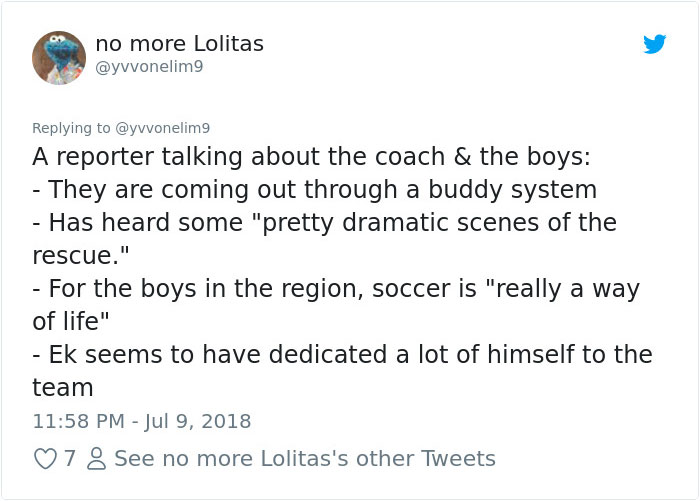Open the "no more Lolitas" display name
Viewport: 700px width, 501px height.
click(180, 44)
